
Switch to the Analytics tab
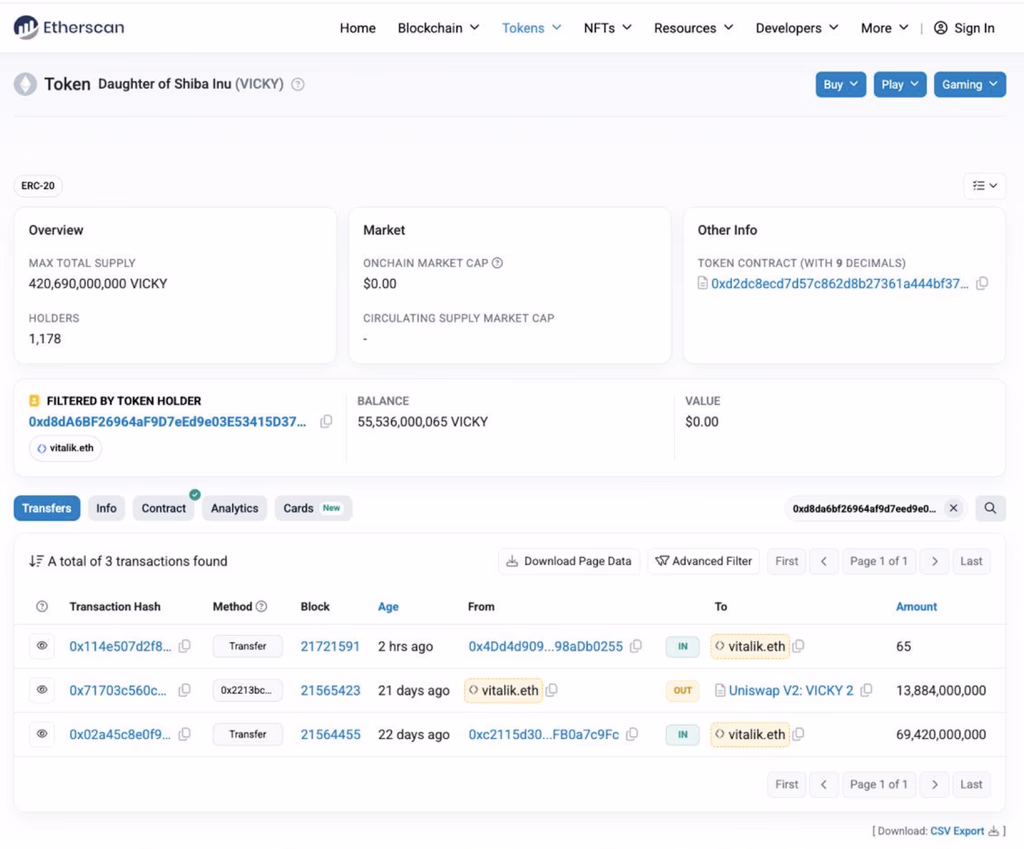pyautogui.click(x=234, y=508)
